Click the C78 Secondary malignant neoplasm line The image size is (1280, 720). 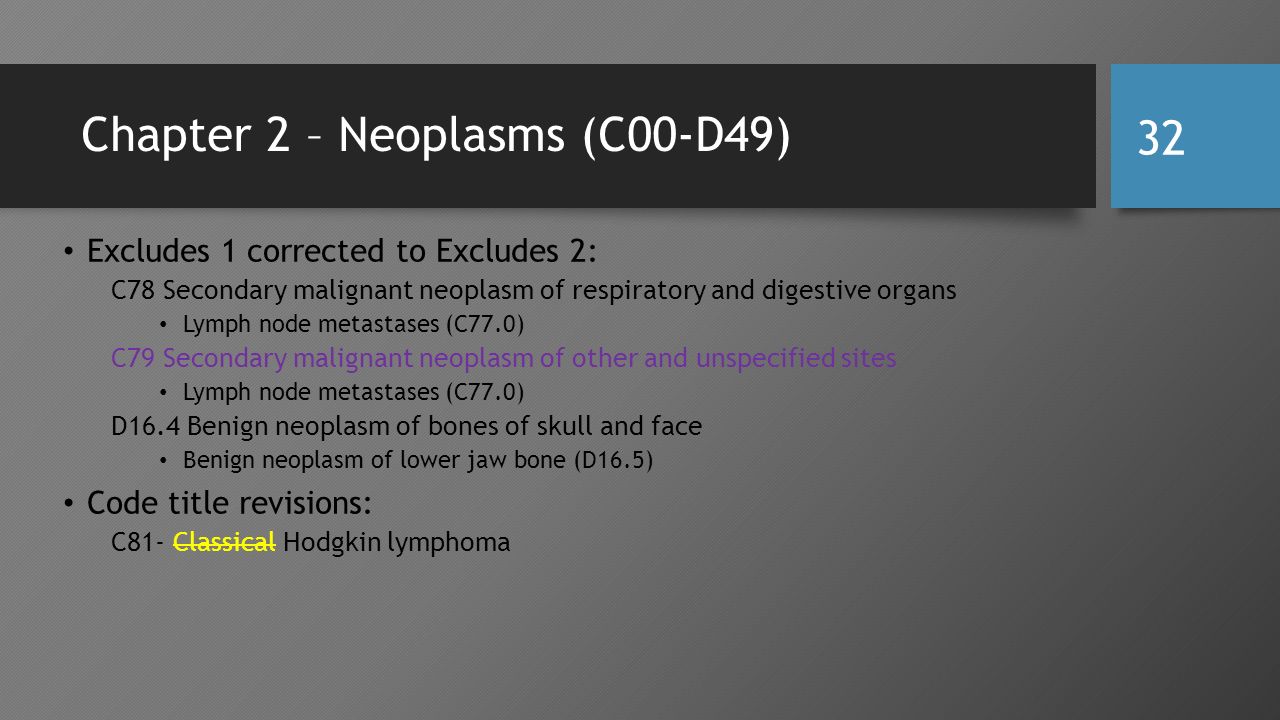(534, 291)
